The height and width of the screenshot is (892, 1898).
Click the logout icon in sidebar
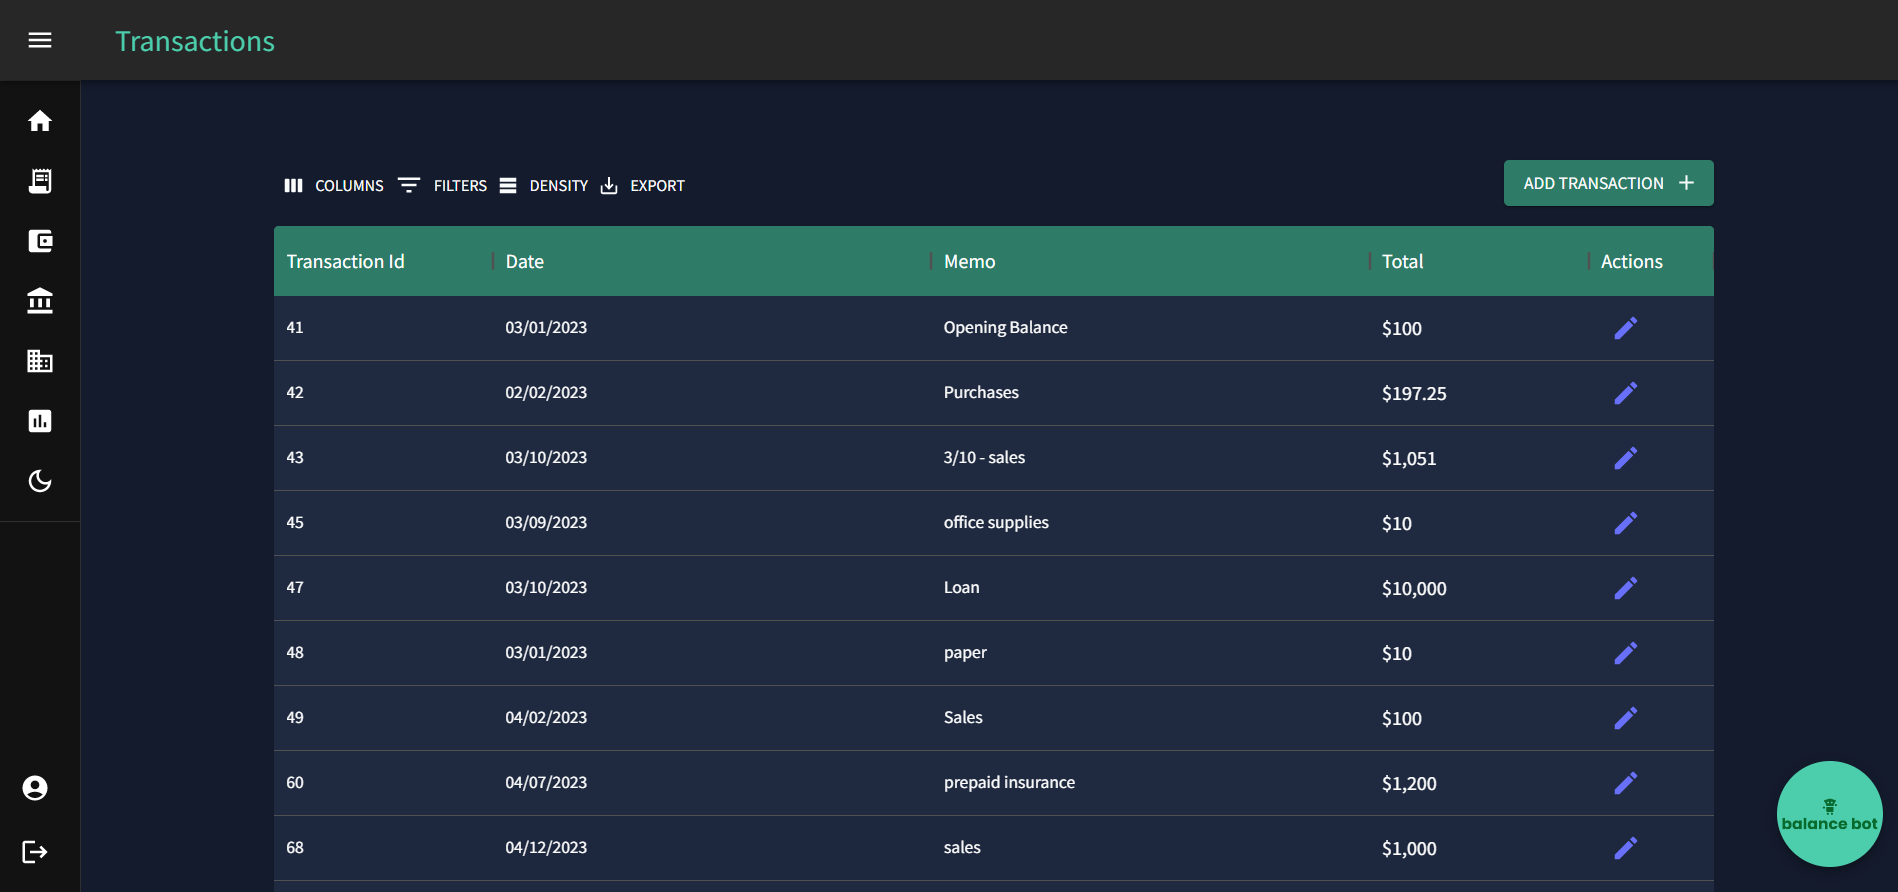(x=35, y=852)
